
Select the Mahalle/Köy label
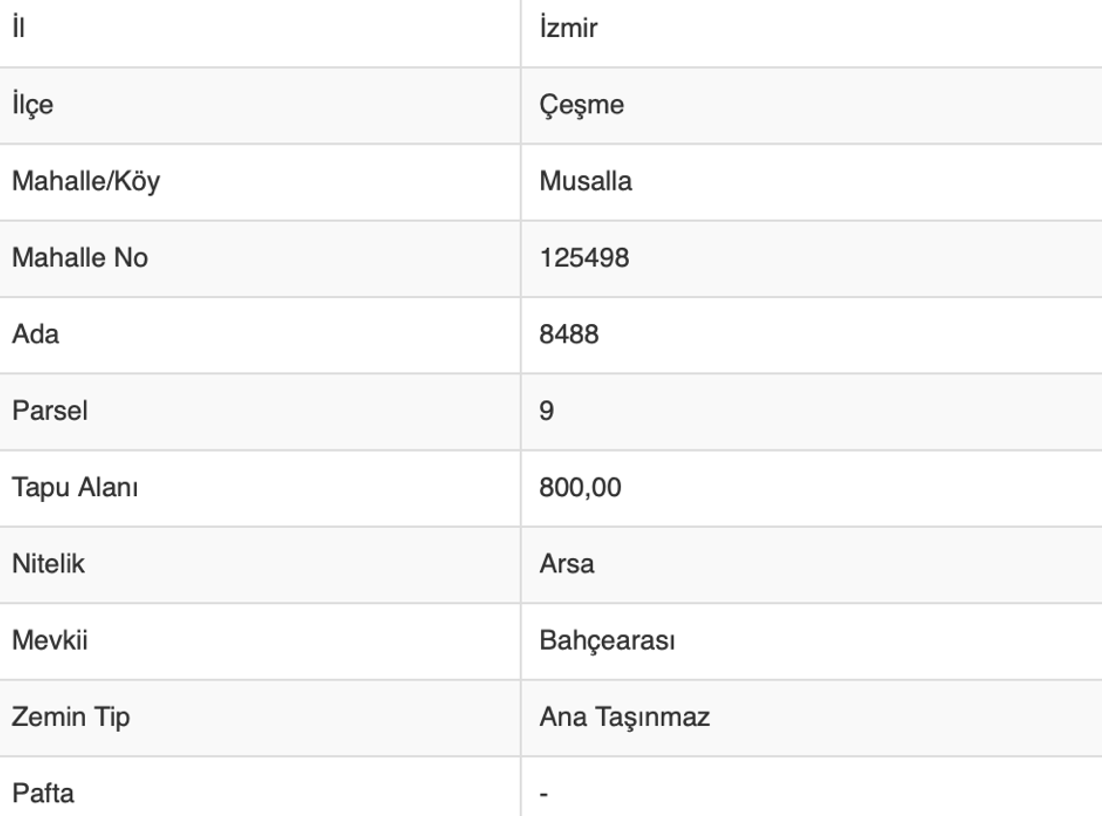pyautogui.click(x=85, y=182)
